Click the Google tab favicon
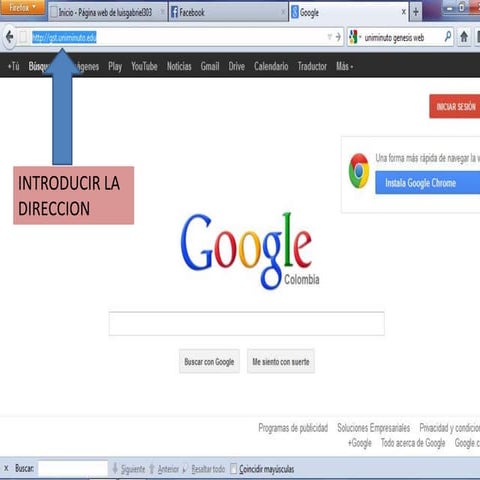Viewport: 480px width, 480px height. 295,12
